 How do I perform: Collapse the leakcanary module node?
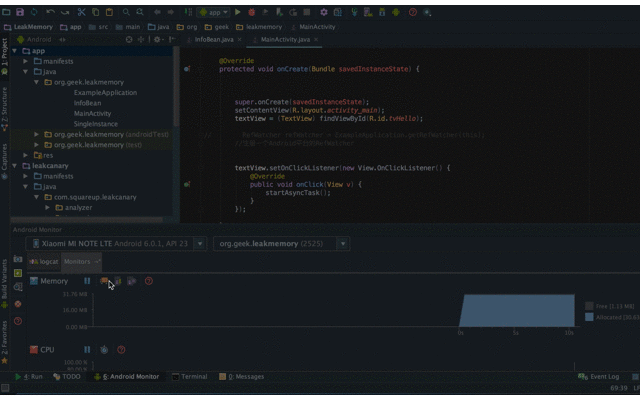coord(15,166)
